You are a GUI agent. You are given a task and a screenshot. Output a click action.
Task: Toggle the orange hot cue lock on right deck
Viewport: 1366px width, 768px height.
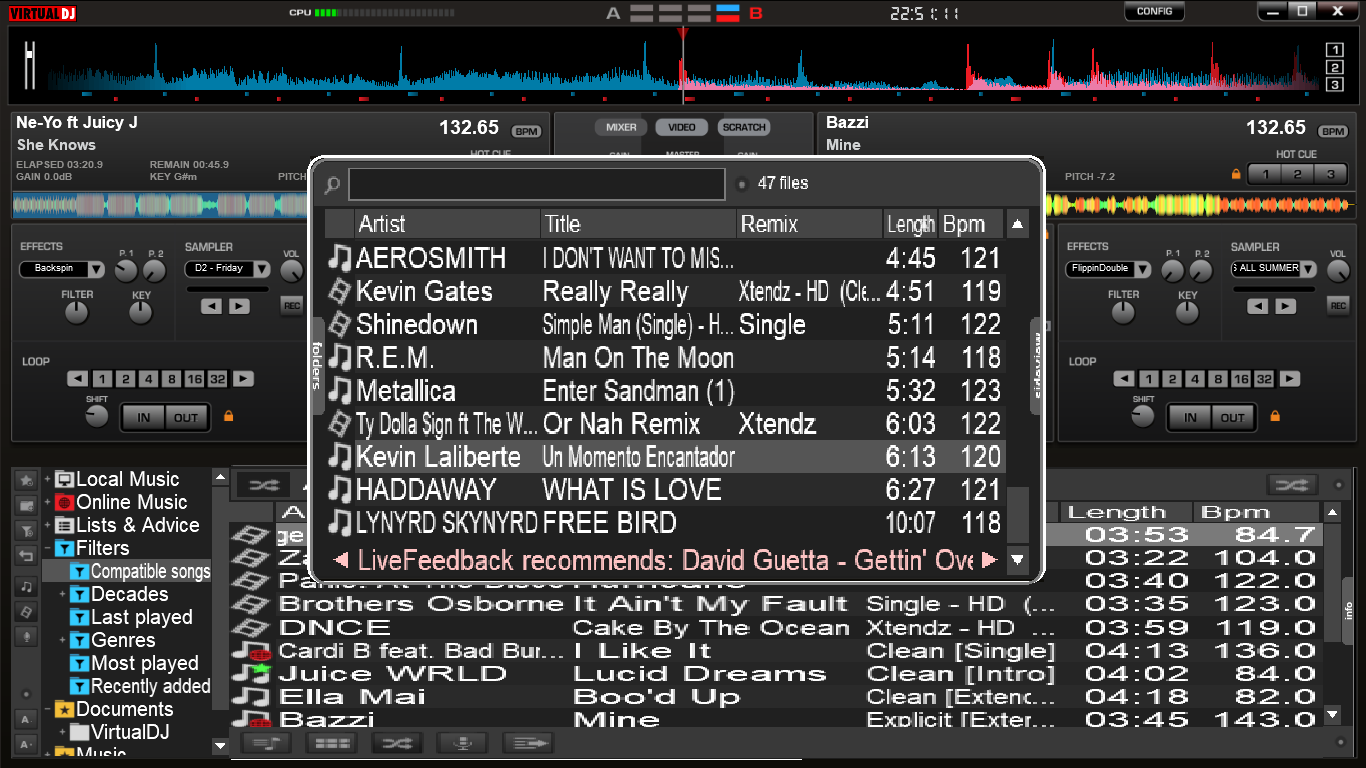[x=1236, y=174]
